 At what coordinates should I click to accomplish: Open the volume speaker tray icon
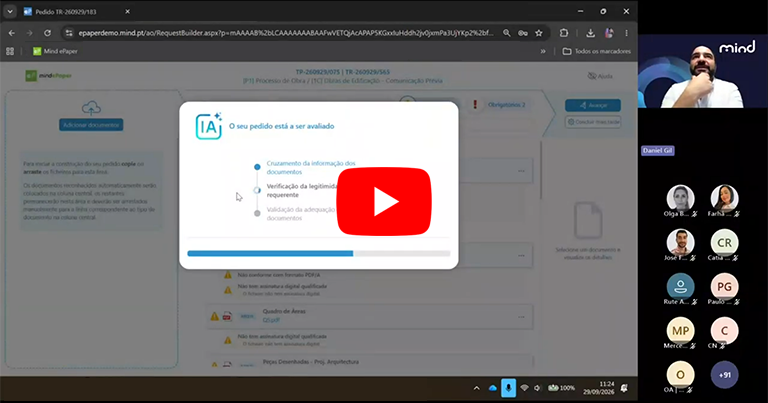(537, 388)
